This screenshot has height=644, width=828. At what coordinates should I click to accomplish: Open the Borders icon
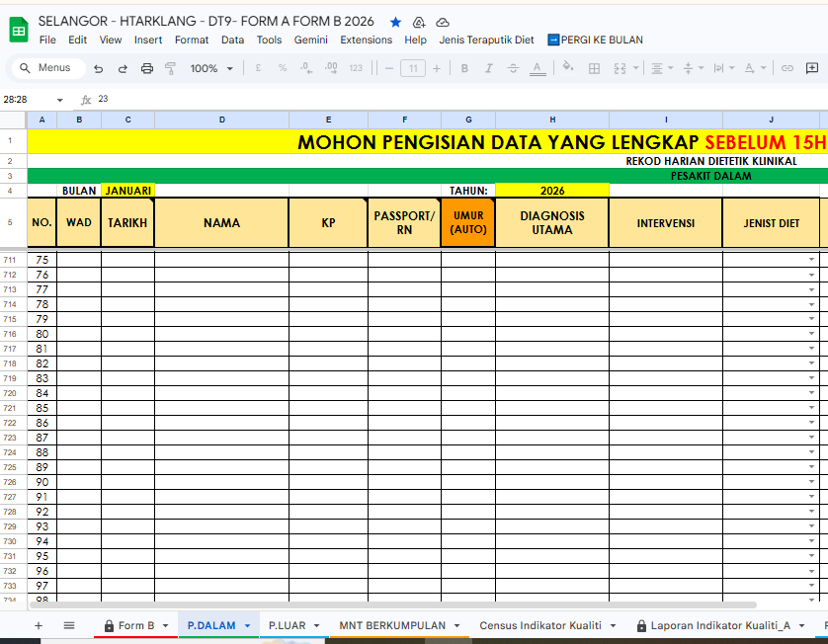coord(594,68)
